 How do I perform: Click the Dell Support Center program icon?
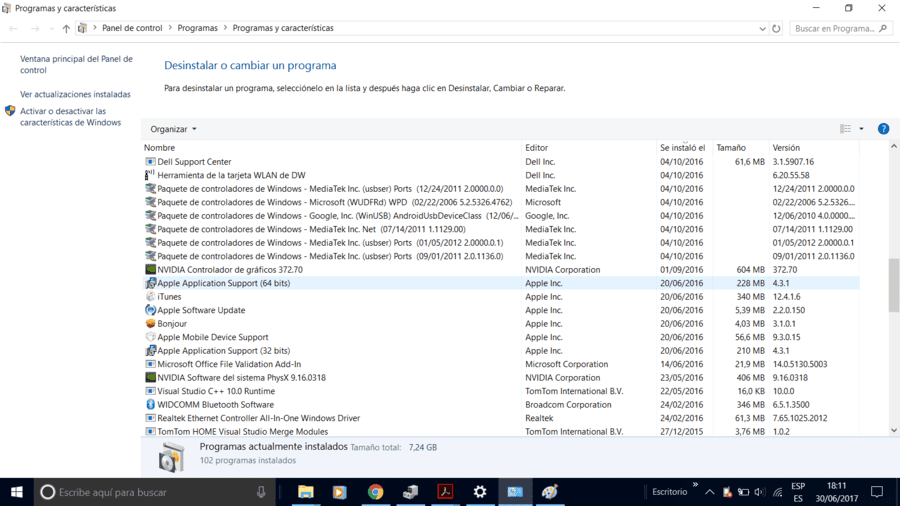pyautogui.click(x=150, y=162)
